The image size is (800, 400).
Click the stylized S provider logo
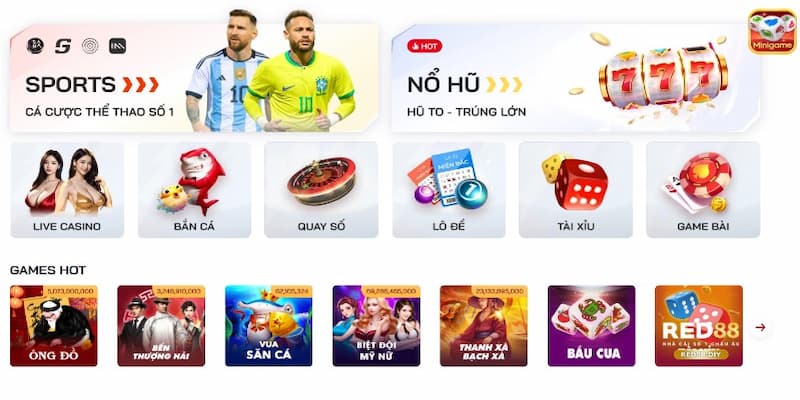pos(63,46)
